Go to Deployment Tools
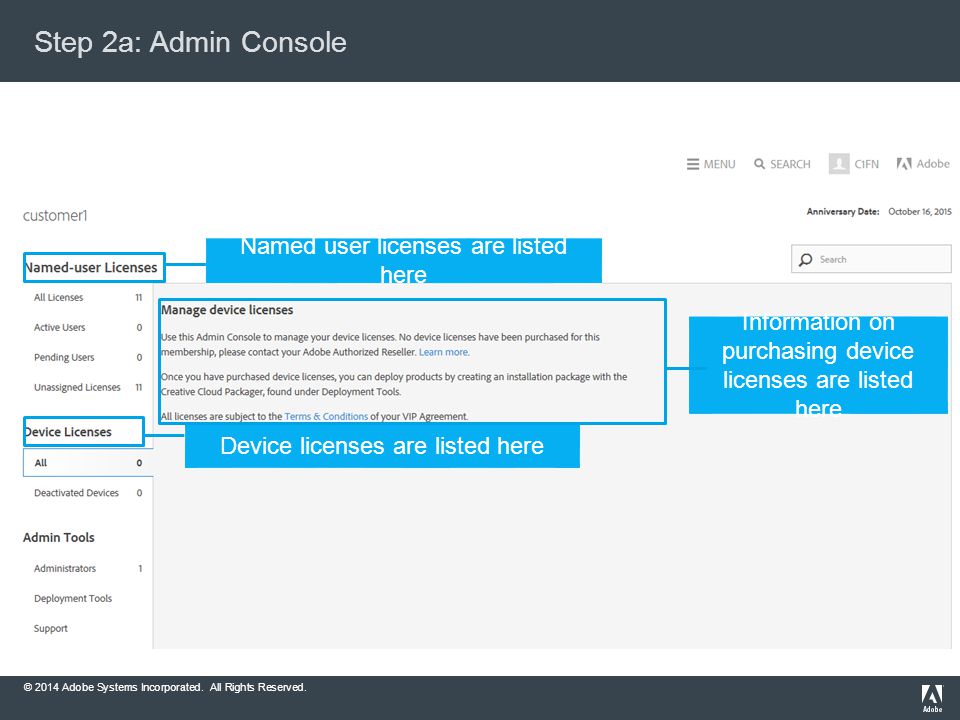The height and width of the screenshot is (720, 960). (x=73, y=599)
